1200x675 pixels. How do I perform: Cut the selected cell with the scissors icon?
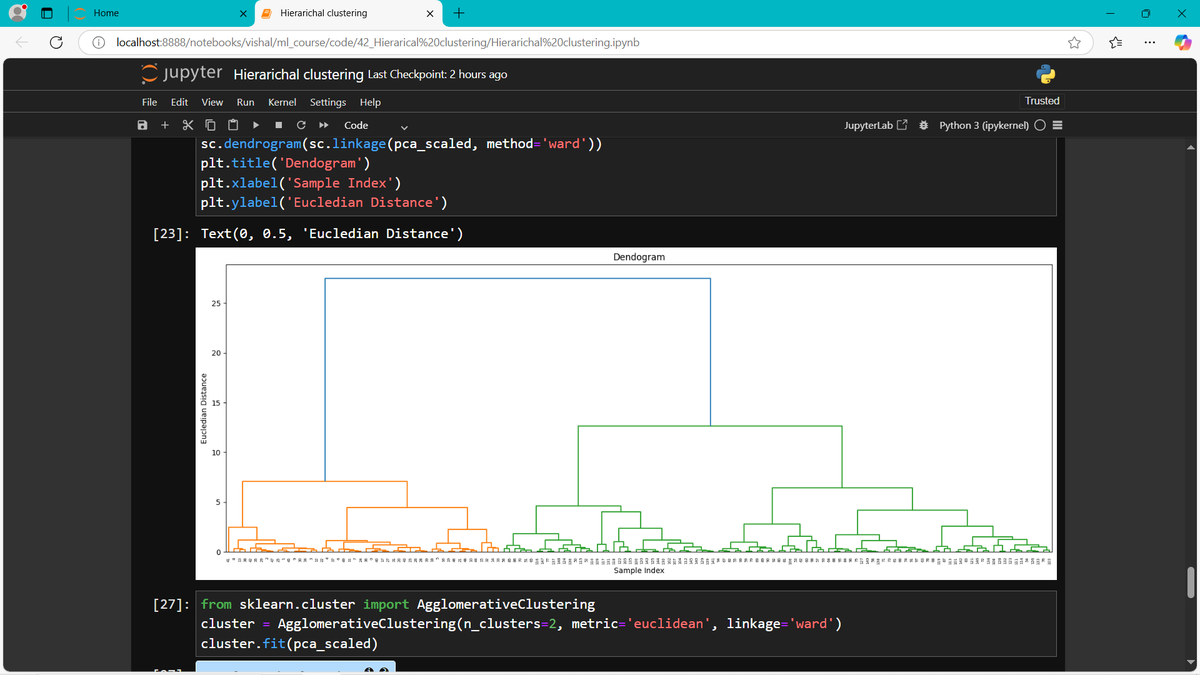pos(187,125)
